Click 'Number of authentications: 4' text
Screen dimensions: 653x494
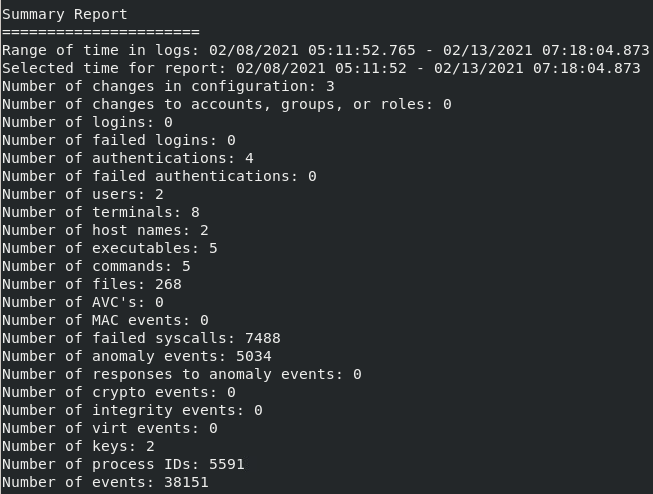tap(128, 158)
